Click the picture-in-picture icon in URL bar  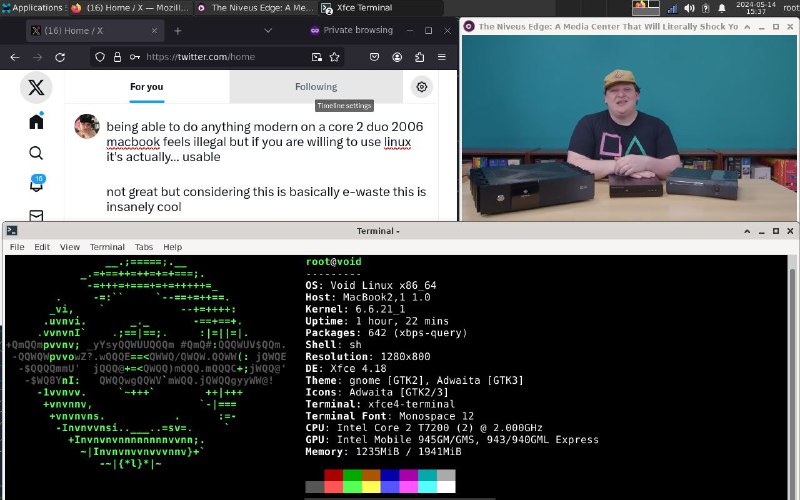pos(317,57)
